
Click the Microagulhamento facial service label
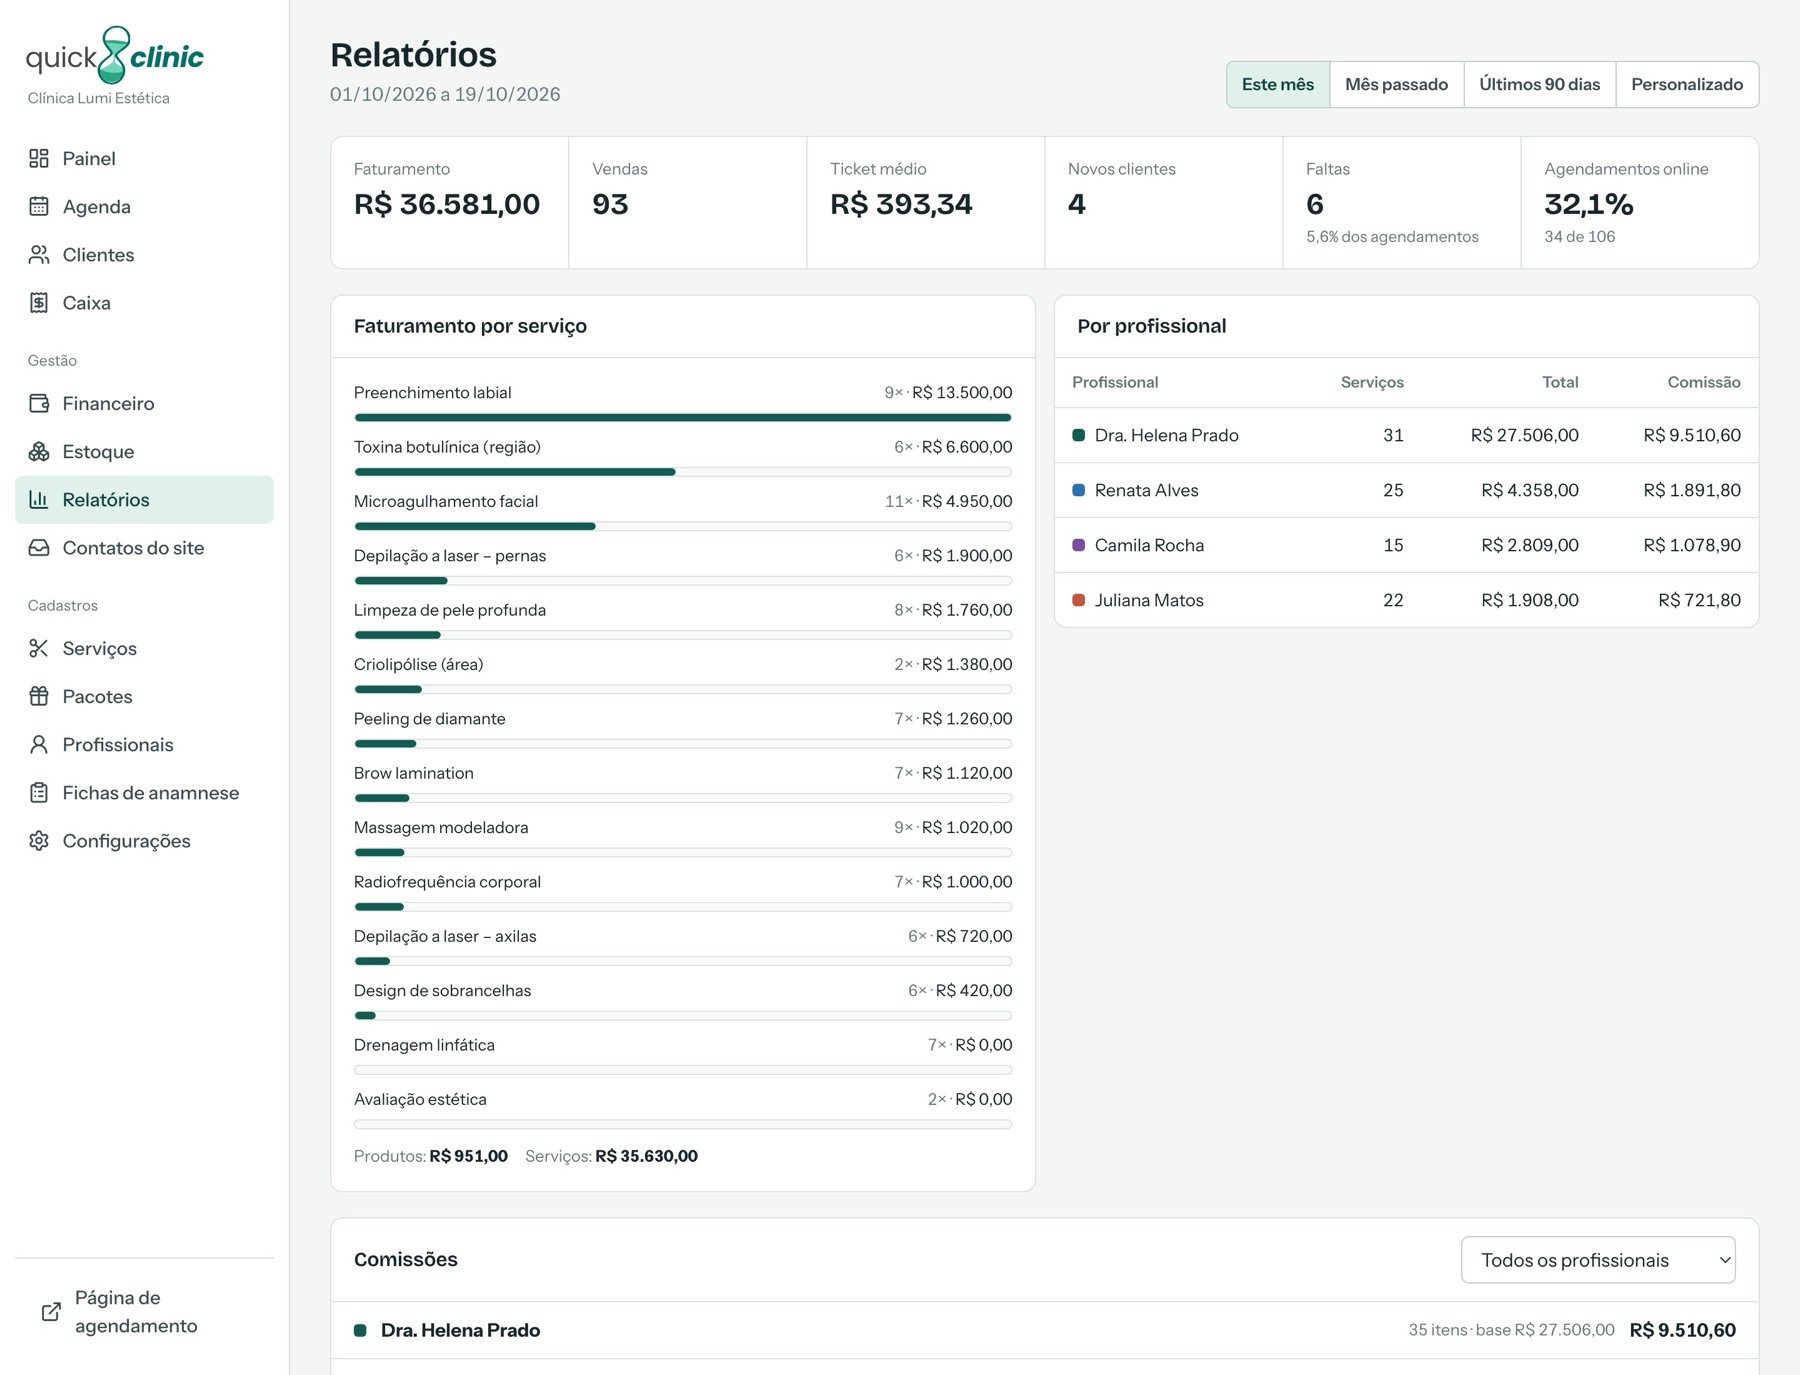coord(446,501)
